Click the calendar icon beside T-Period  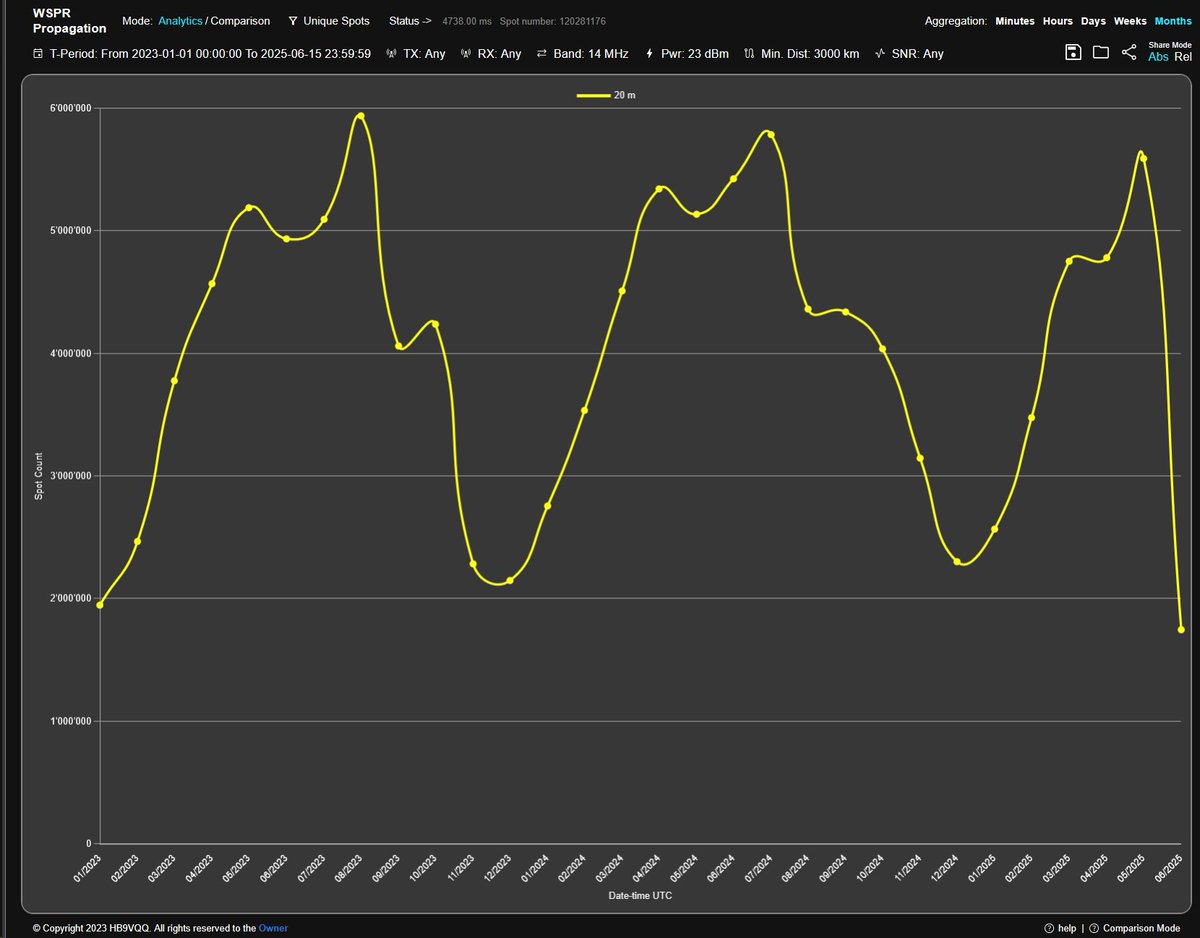(38, 53)
